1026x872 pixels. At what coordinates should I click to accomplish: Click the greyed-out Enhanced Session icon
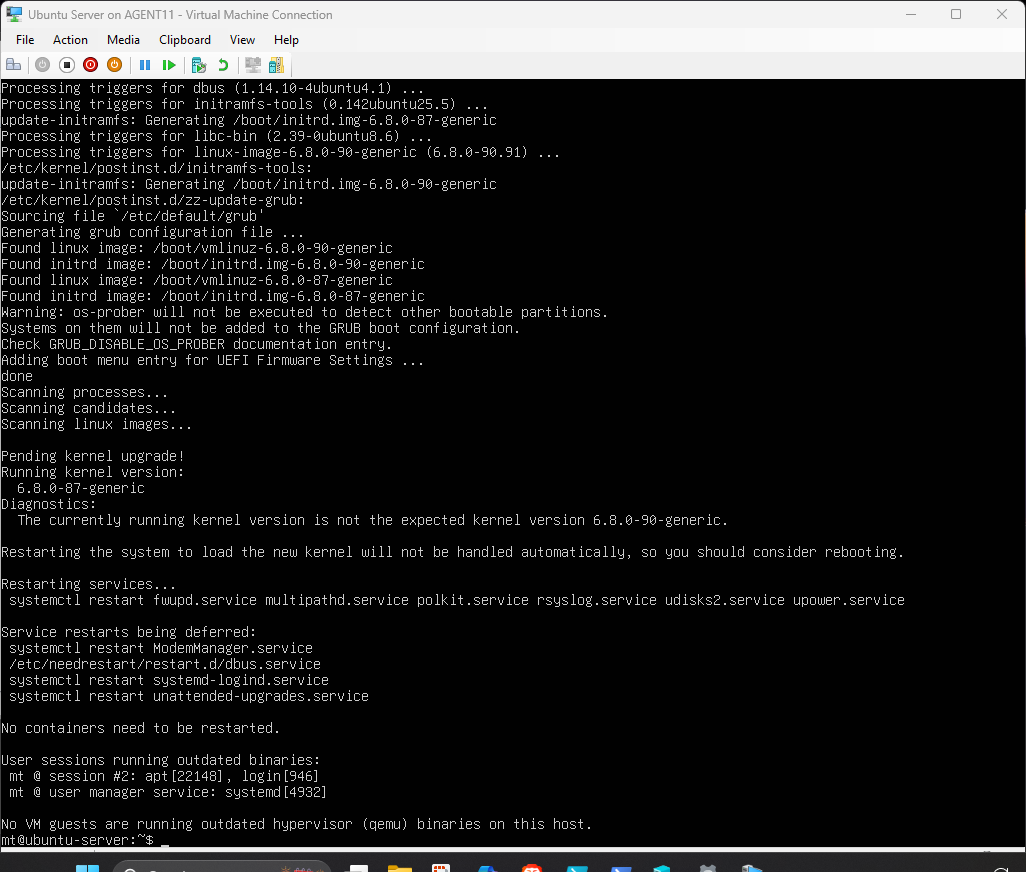pos(253,65)
